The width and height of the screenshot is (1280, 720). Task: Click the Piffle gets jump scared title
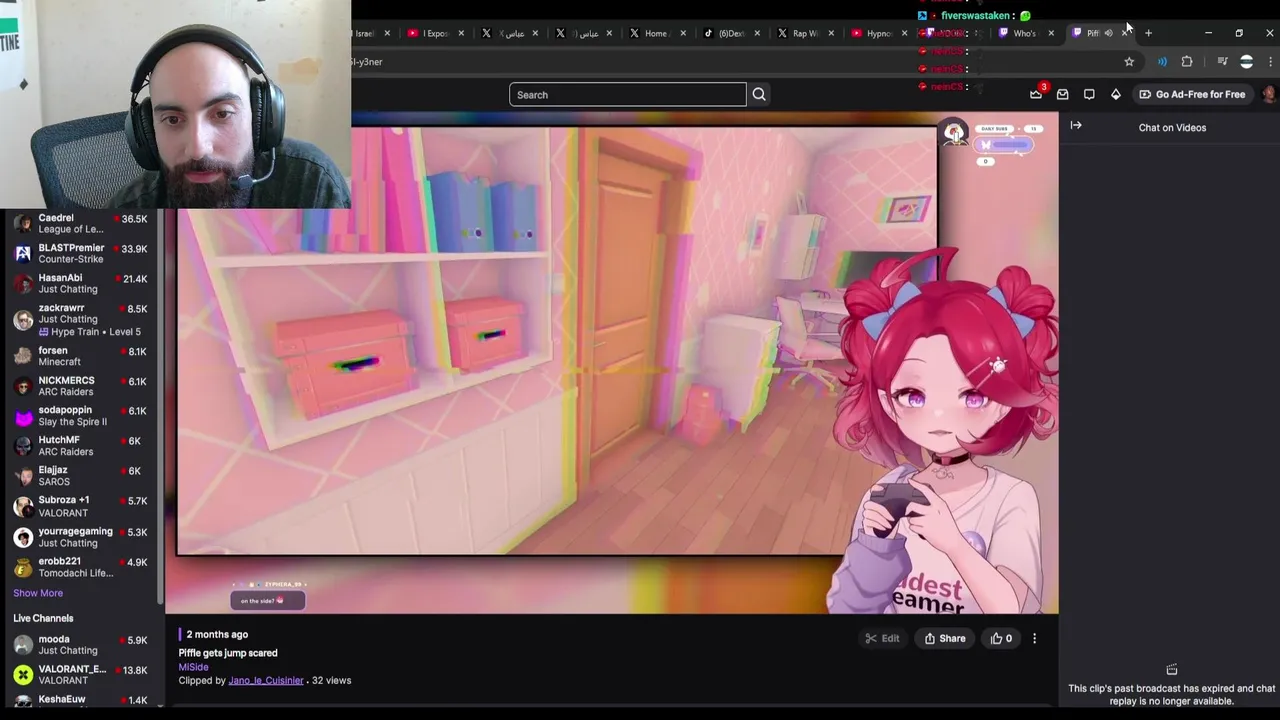pos(228,653)
